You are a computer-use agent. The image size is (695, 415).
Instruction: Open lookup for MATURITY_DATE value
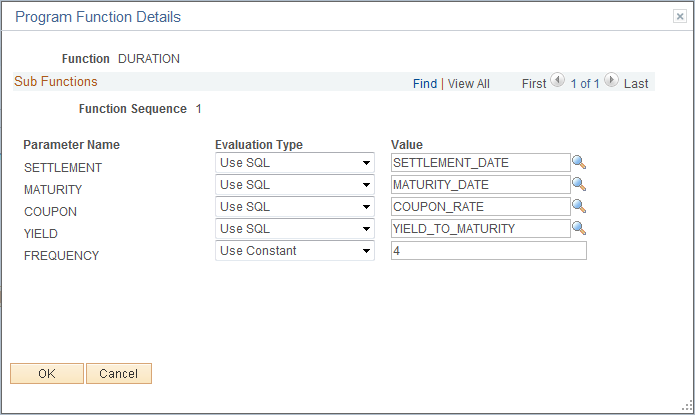pos(579,184)
